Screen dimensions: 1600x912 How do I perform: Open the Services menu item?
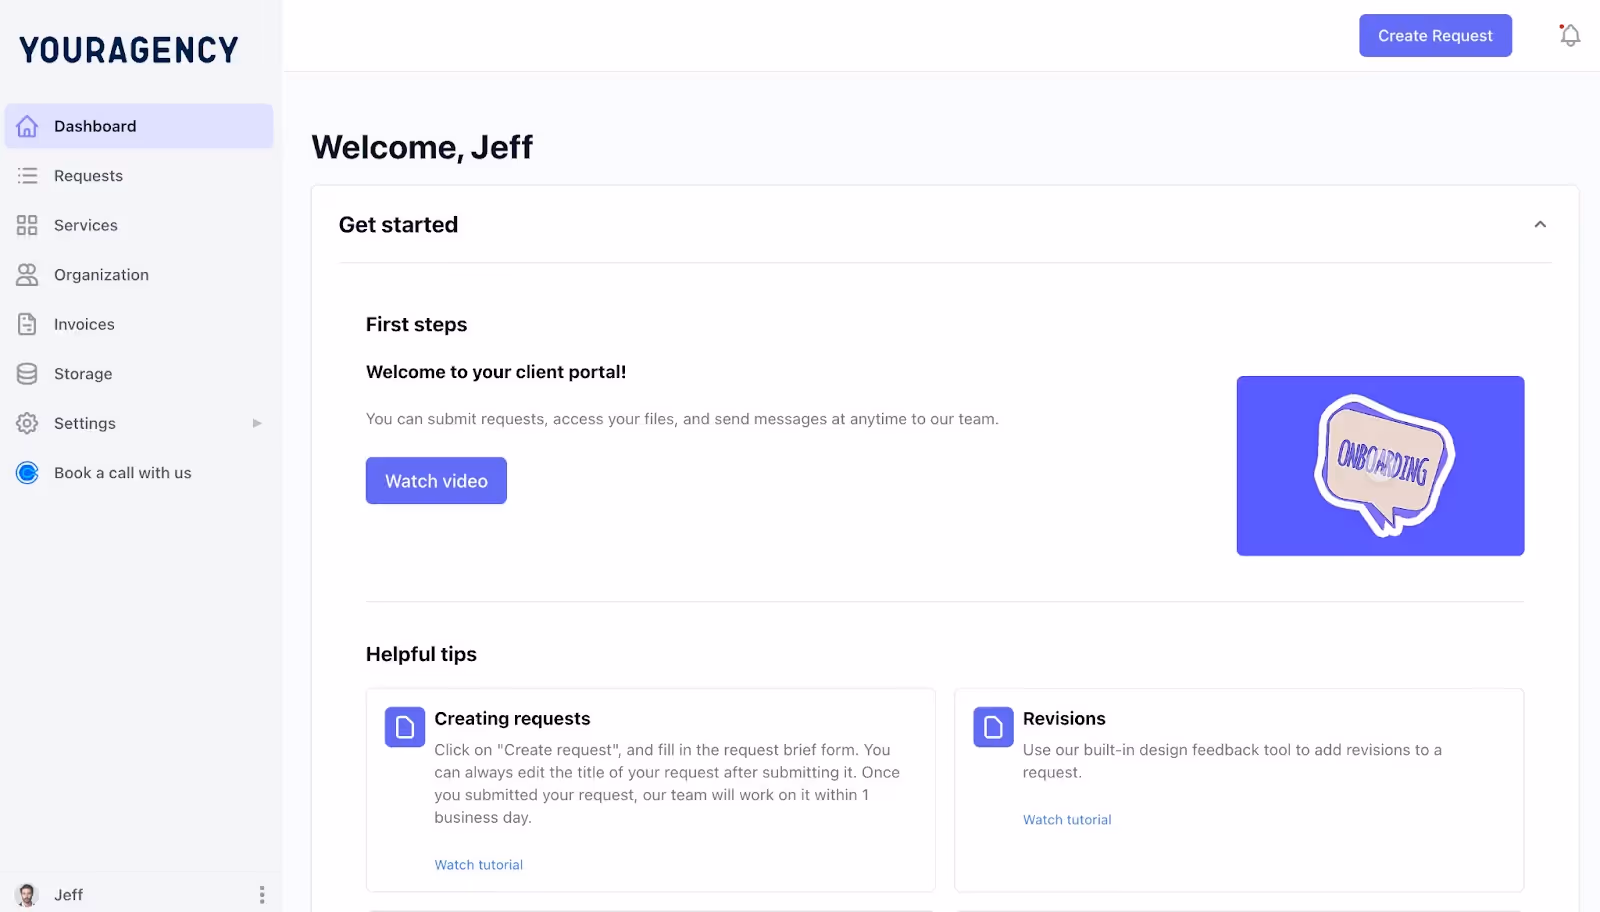coord(139,225)
